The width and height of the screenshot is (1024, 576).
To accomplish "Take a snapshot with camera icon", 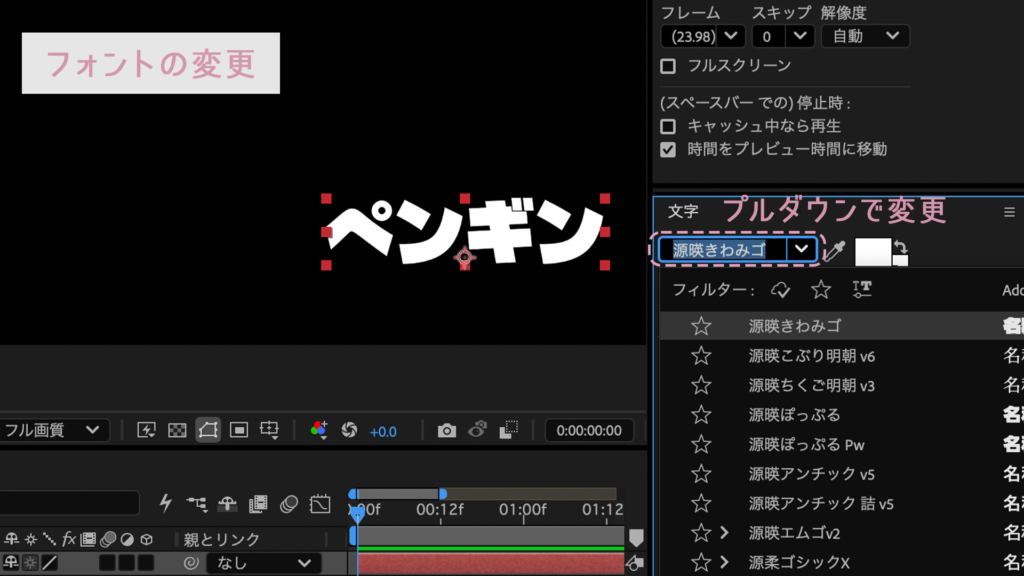I will coord(447,430).
